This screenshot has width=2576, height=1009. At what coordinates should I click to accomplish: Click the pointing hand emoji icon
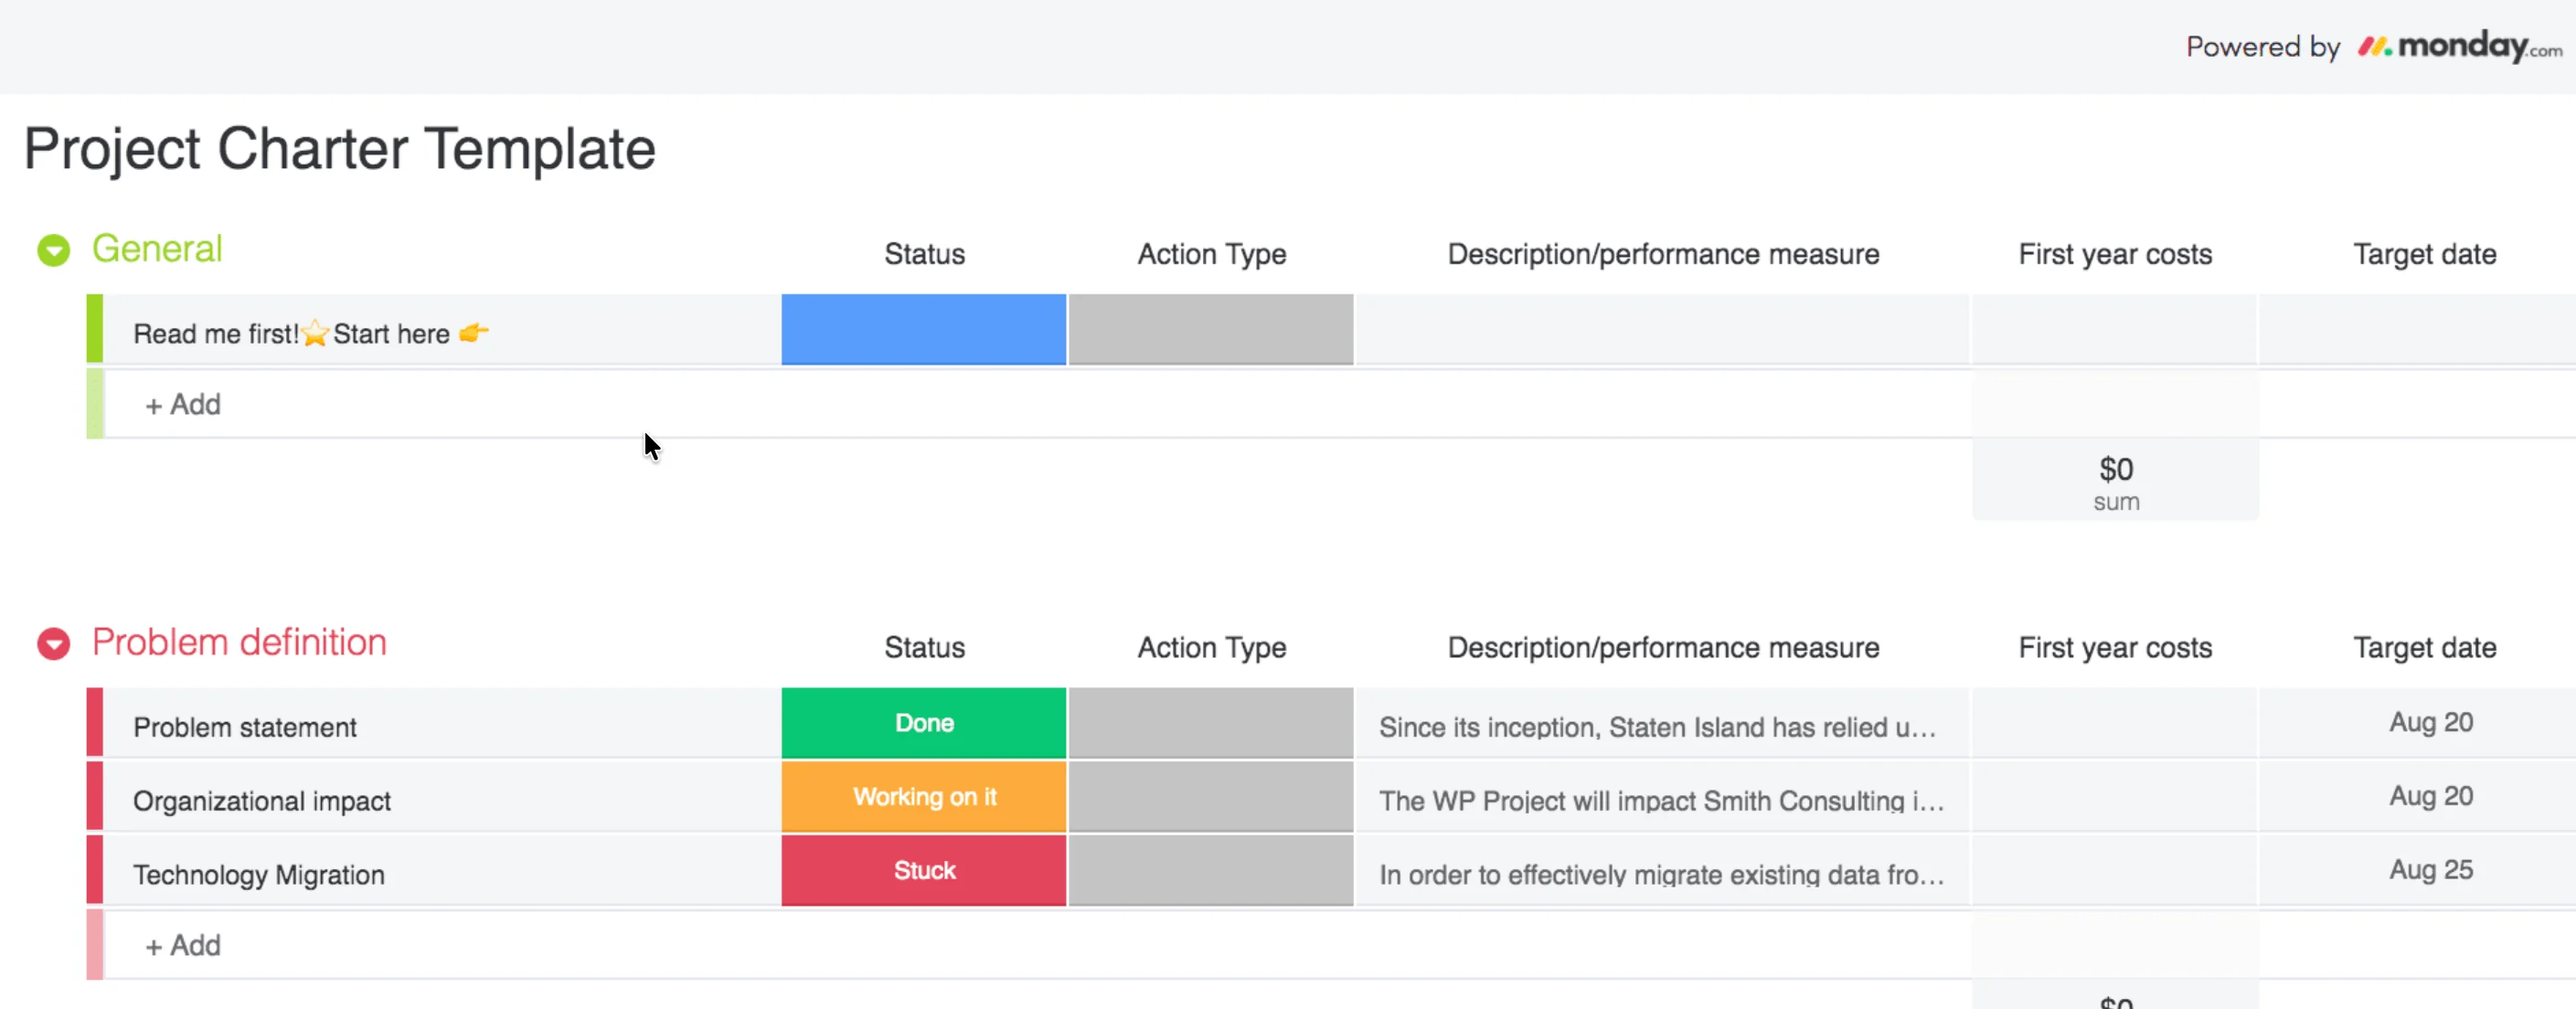coord(473,333)
